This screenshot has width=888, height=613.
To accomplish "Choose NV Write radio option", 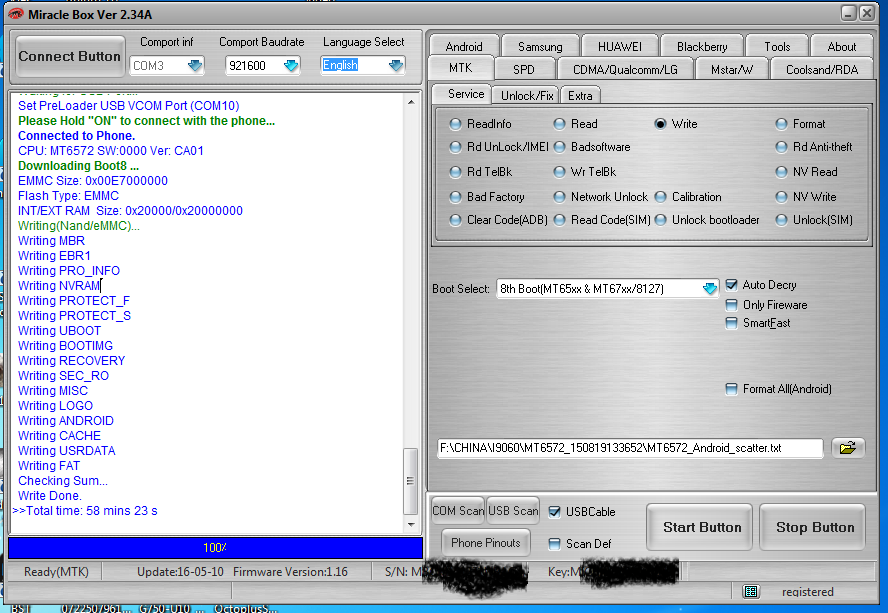I will tap(782, 197).
